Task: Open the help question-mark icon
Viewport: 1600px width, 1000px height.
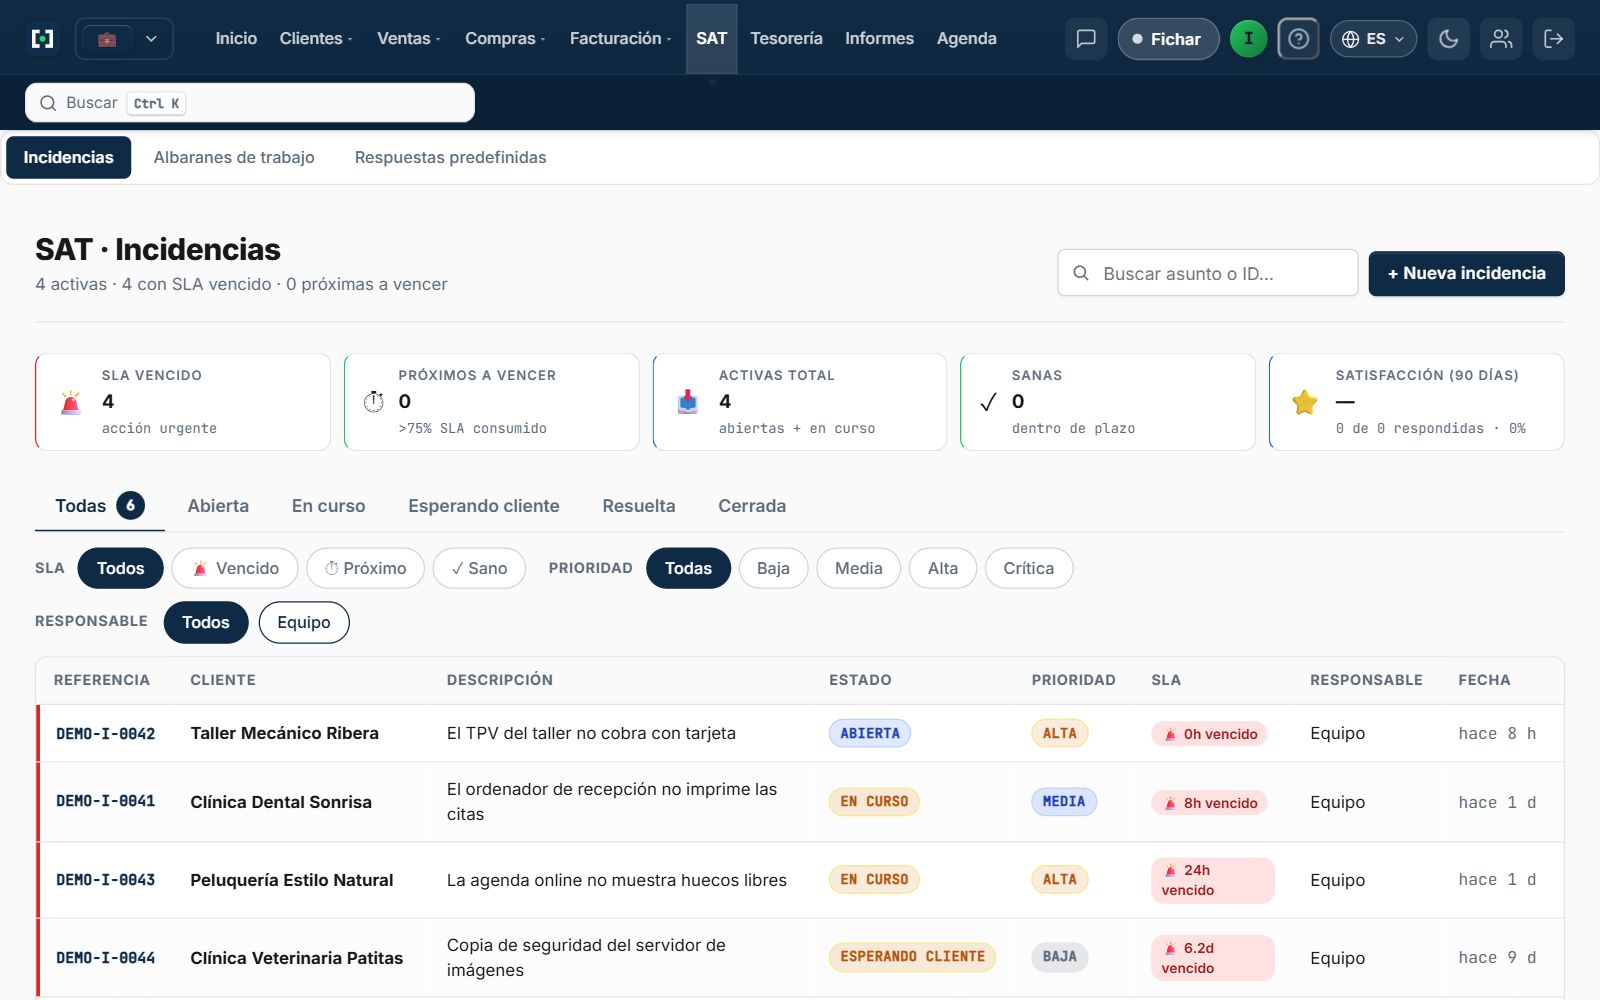Action: 1298,39
